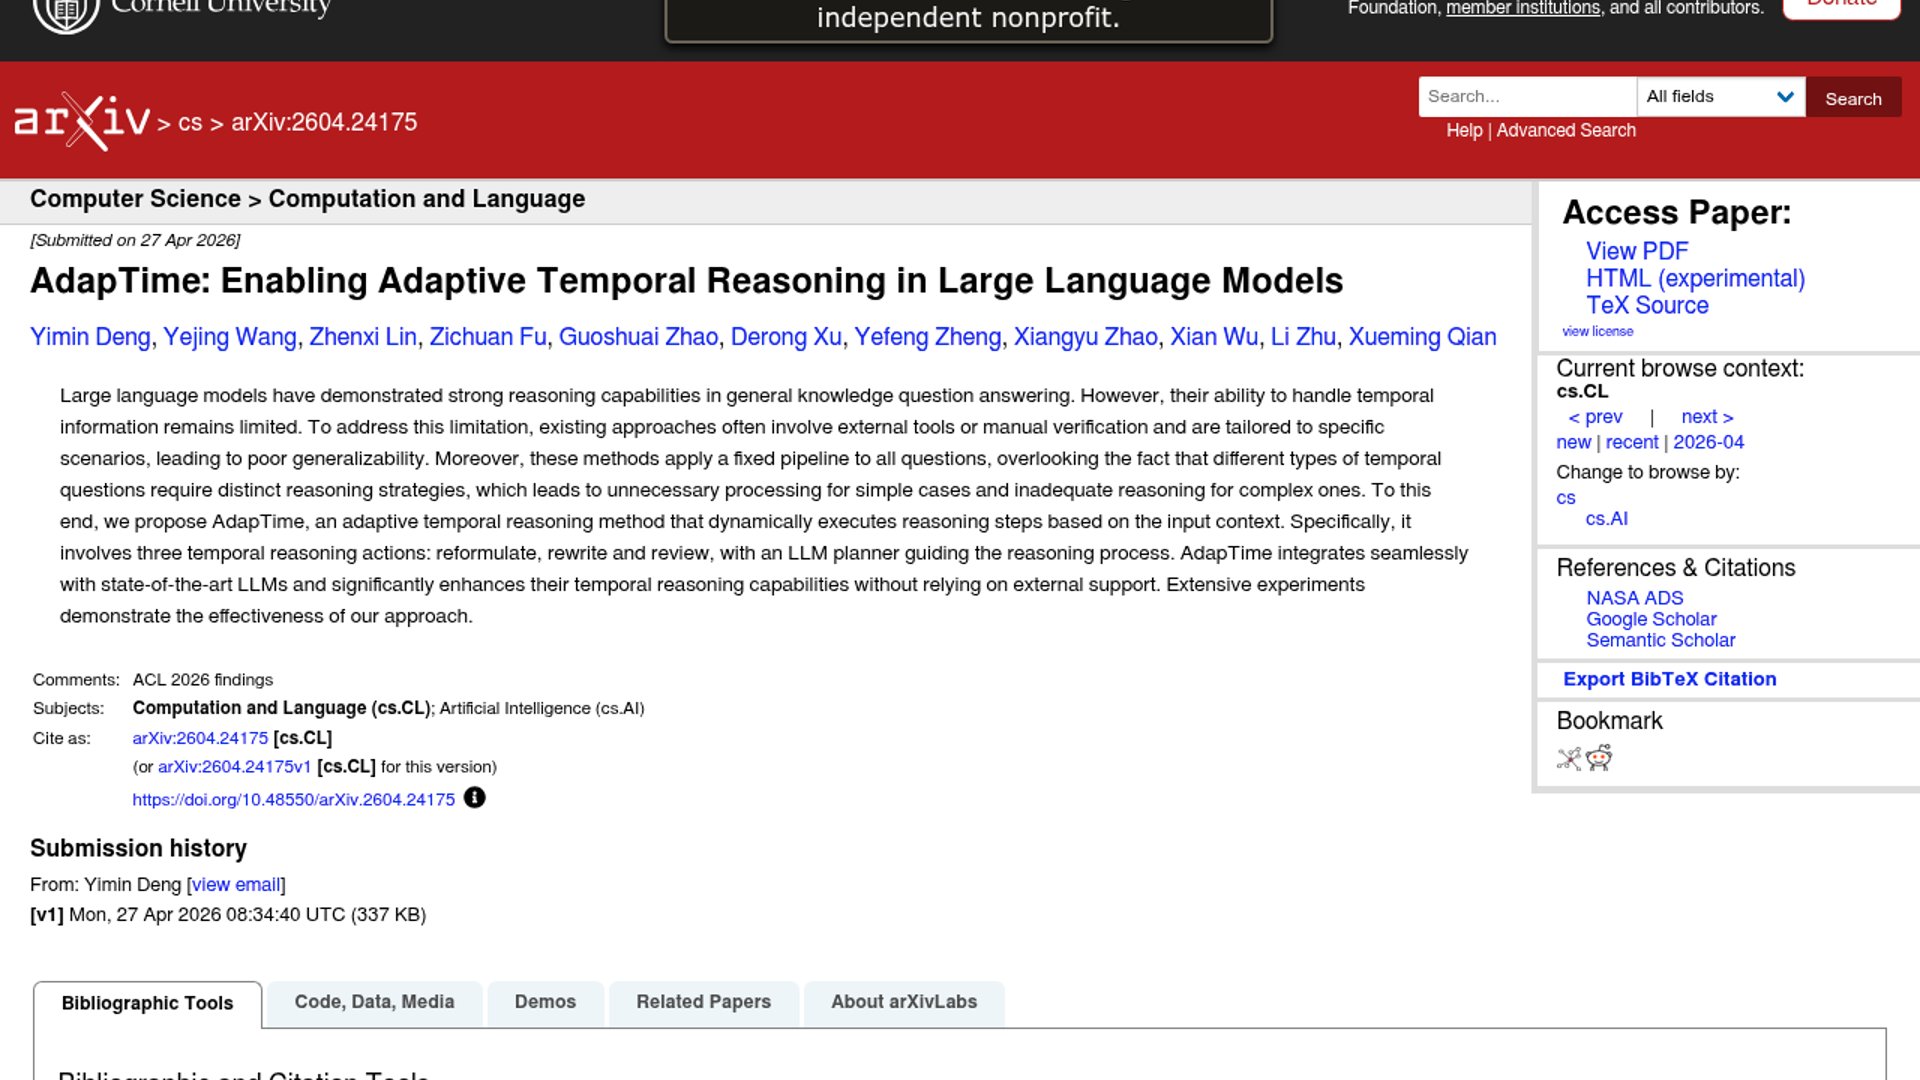Open the author Yimin Deng link

click(90, 337)
